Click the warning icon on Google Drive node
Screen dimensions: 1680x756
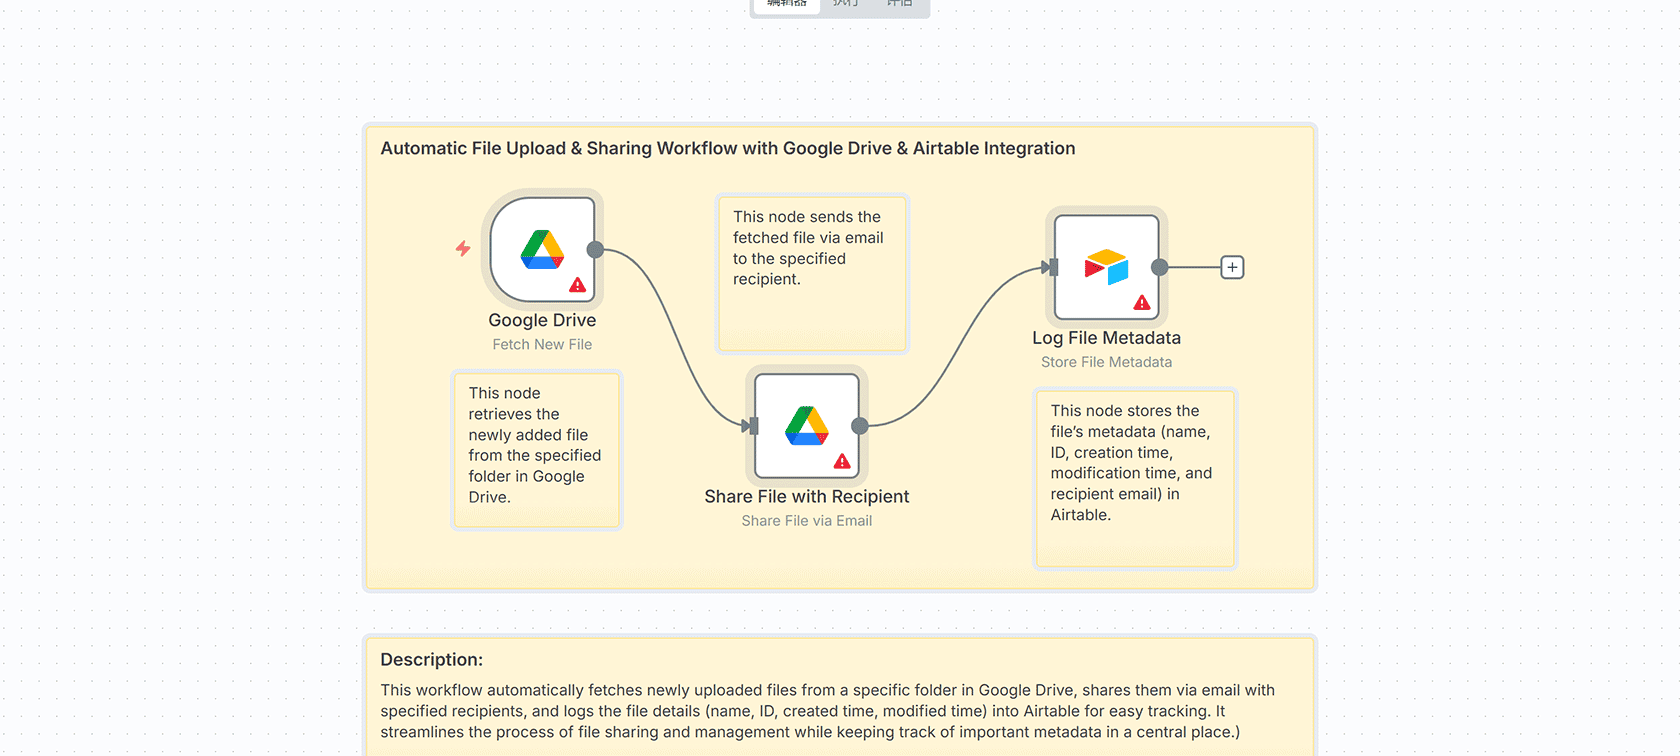click(577, 286)
